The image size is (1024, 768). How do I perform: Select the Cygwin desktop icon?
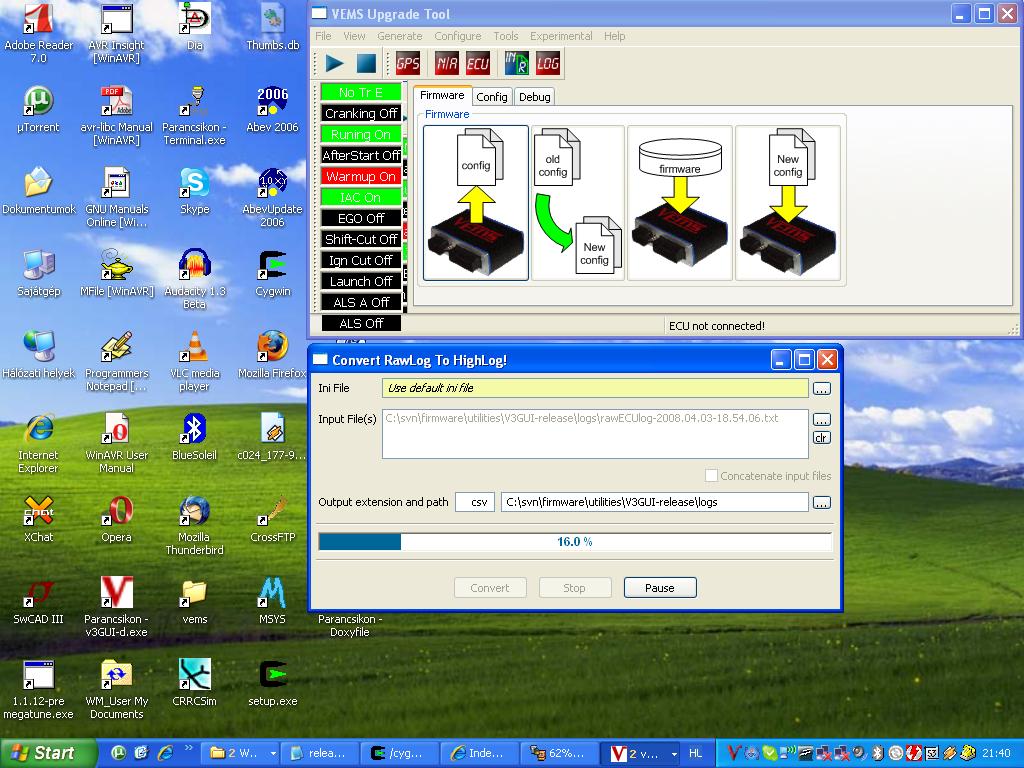[272, 274]
